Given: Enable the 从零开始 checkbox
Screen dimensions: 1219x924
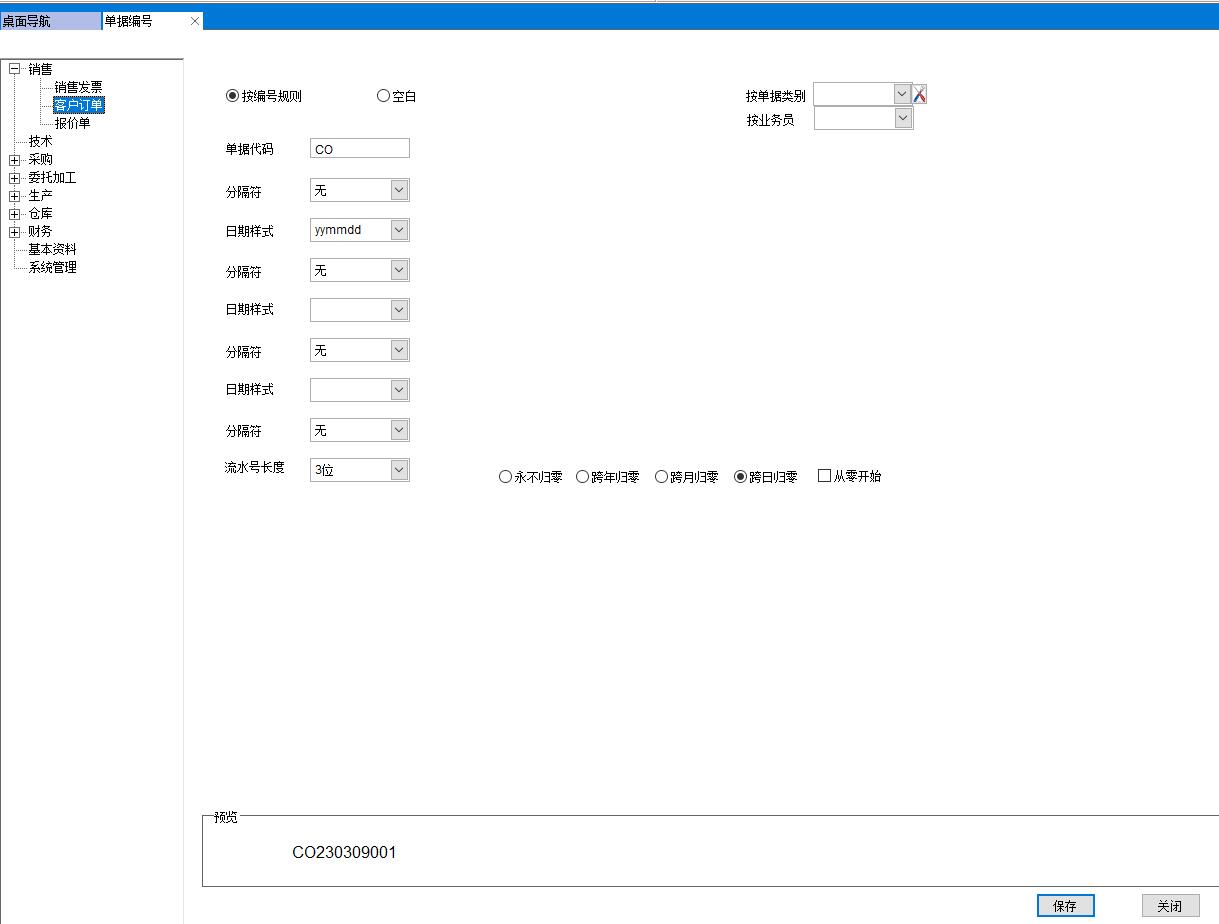Looking at the screenshot, I should tap(825, 476).
